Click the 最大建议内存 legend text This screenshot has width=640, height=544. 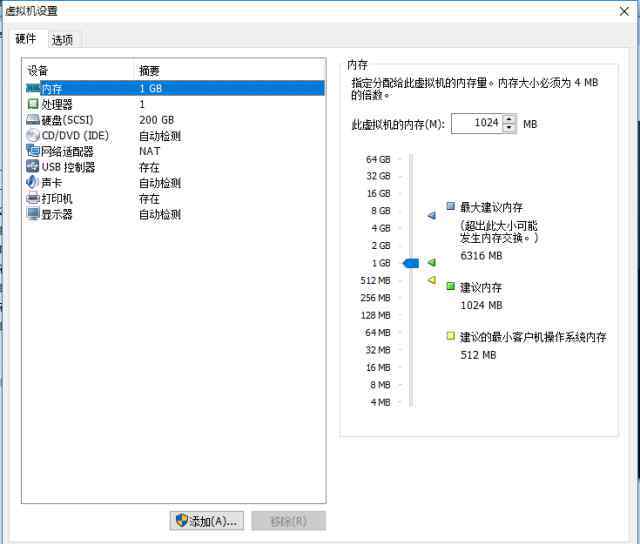[491, 207]
